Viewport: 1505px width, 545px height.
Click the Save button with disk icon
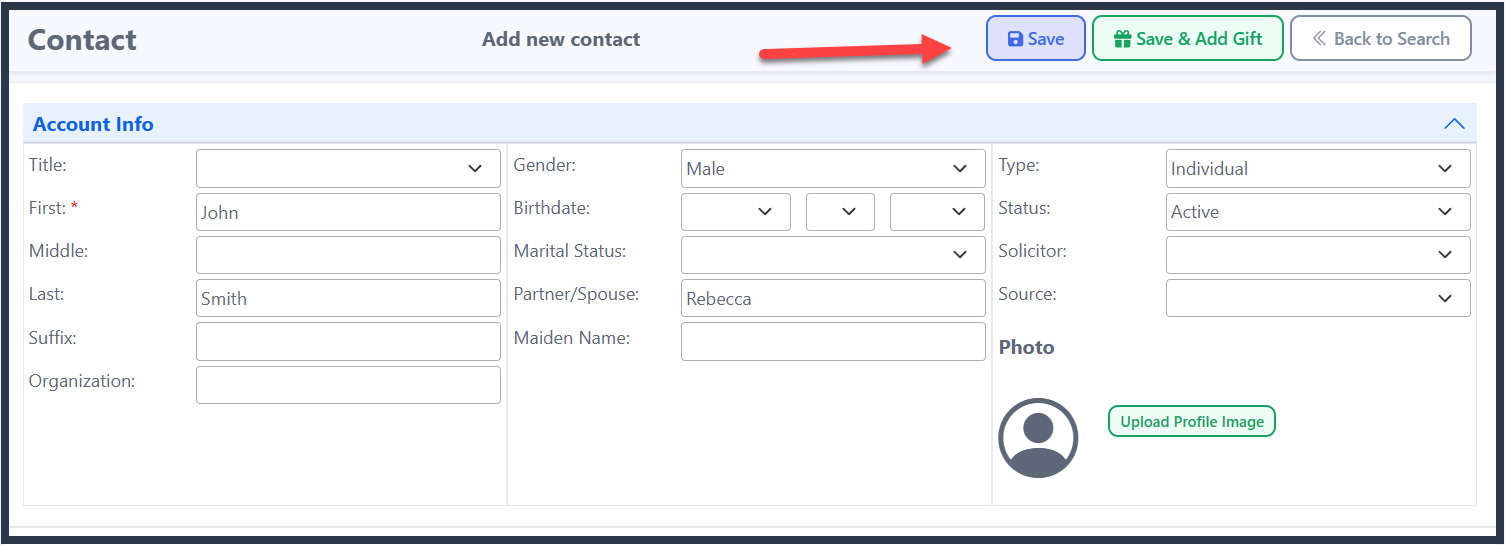[1035, 39]
